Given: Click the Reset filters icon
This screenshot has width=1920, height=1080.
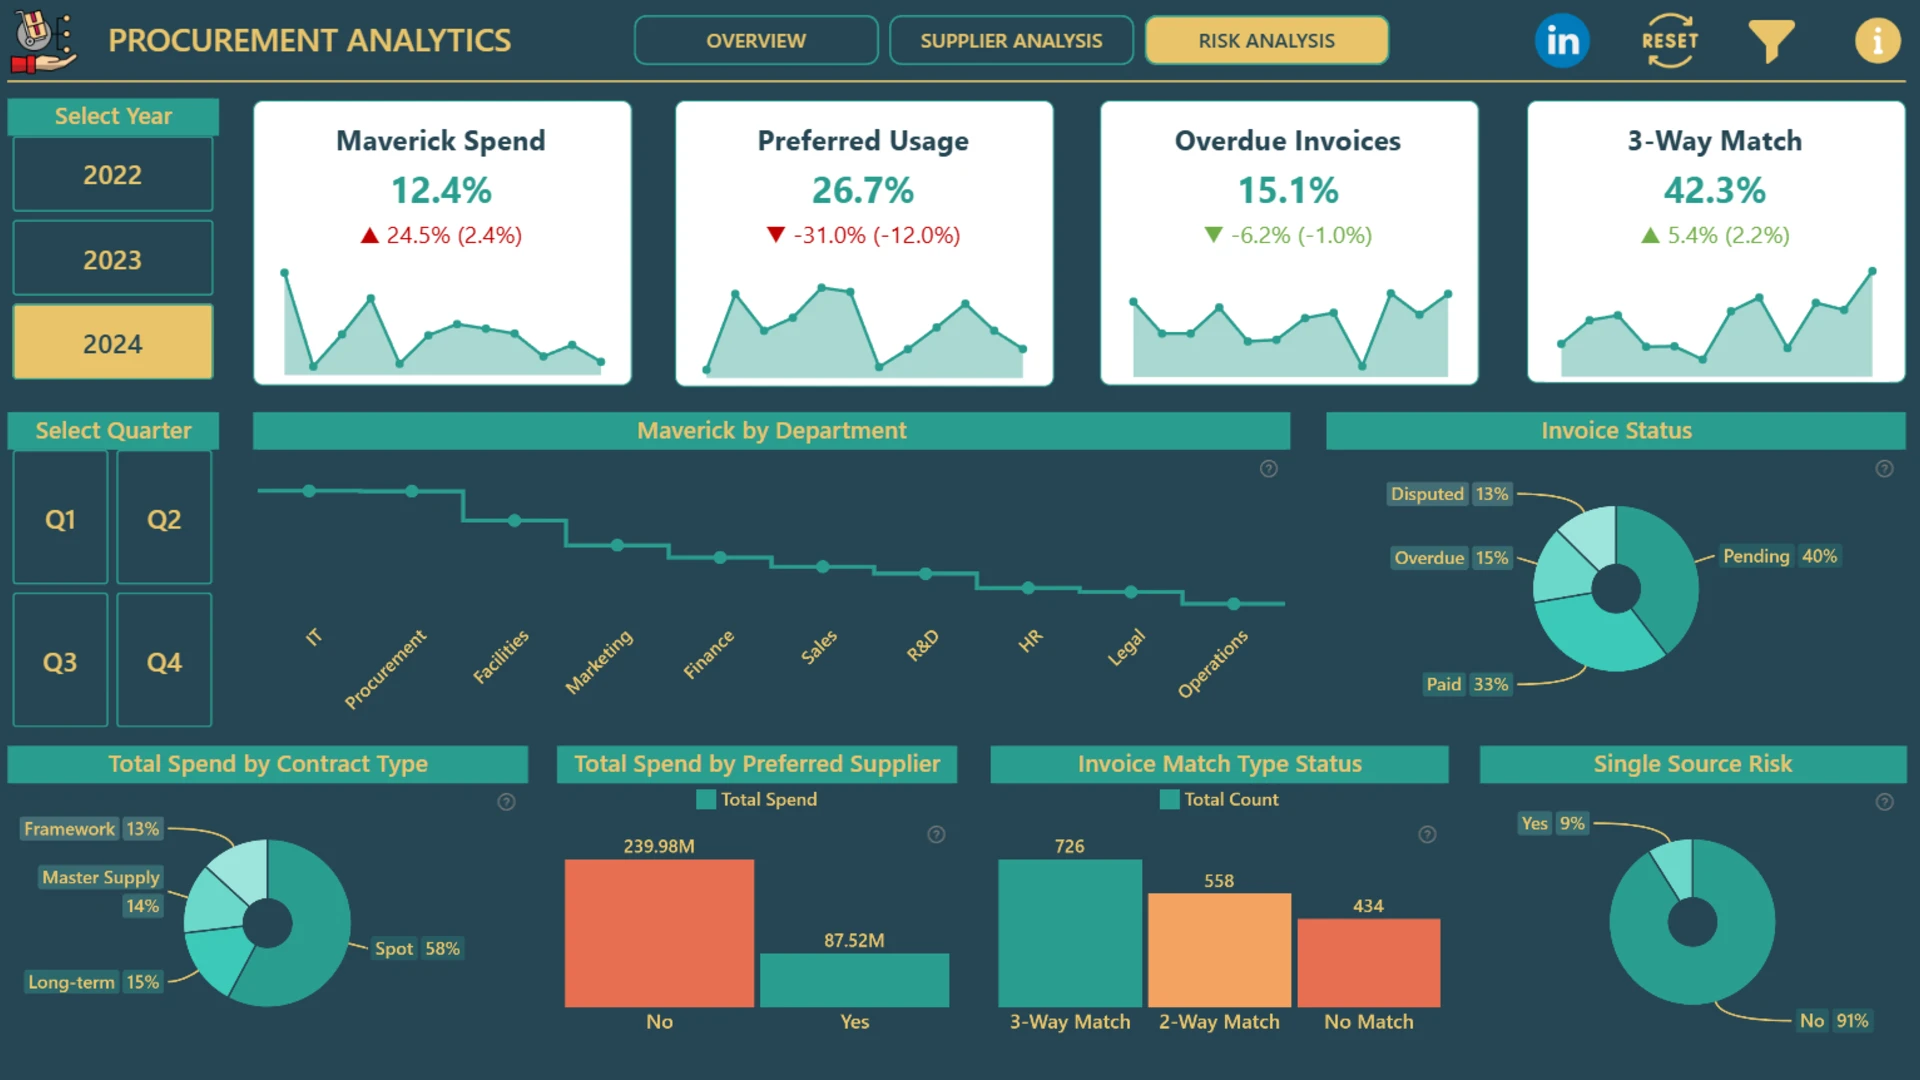Looking at the screenshot, I should click(x=1669, y=41).
